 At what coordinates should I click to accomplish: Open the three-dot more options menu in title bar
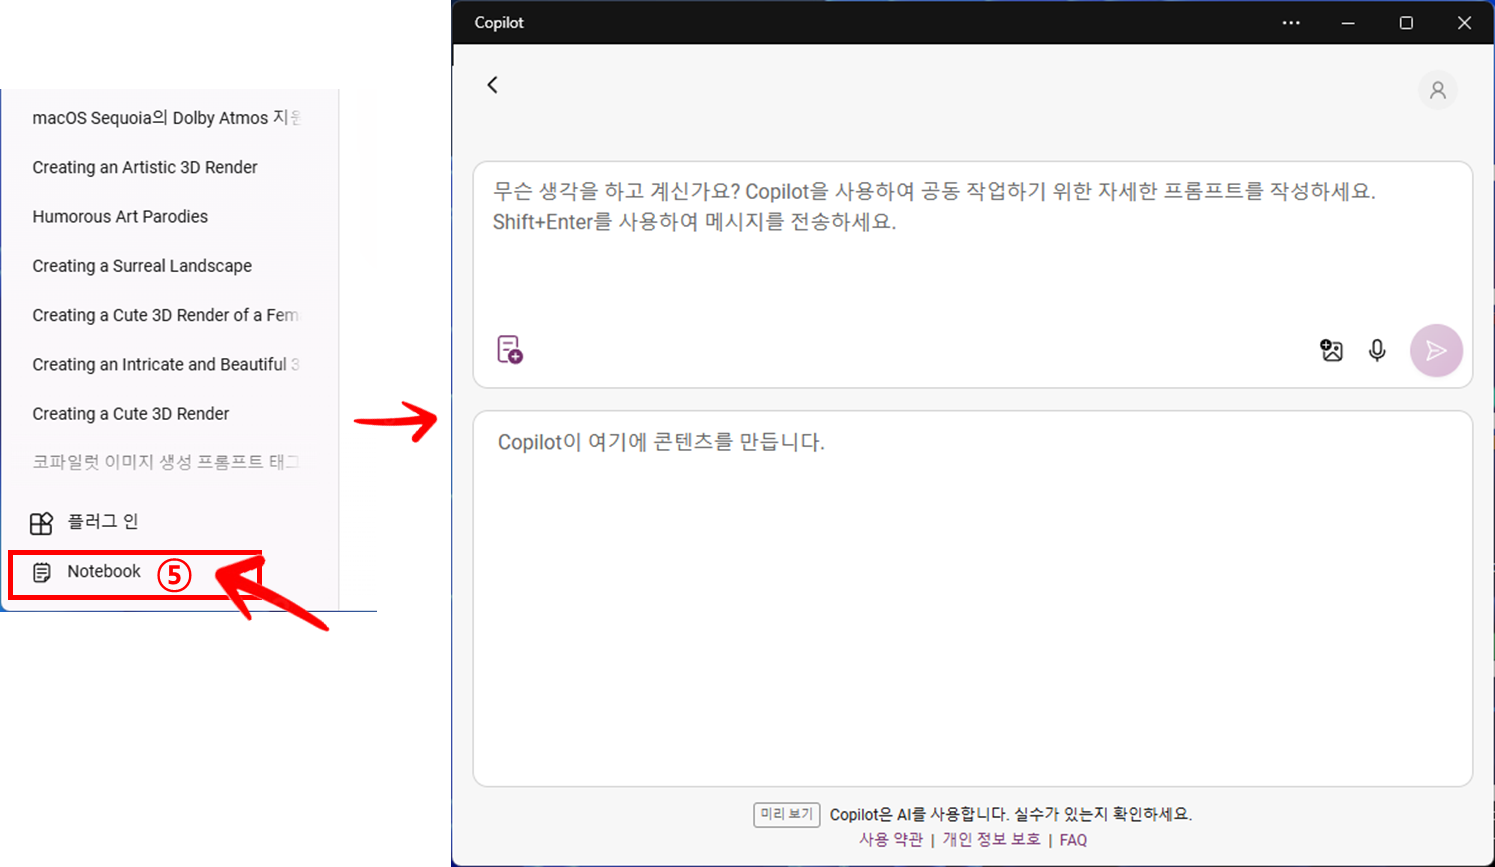coord(1291,23)
